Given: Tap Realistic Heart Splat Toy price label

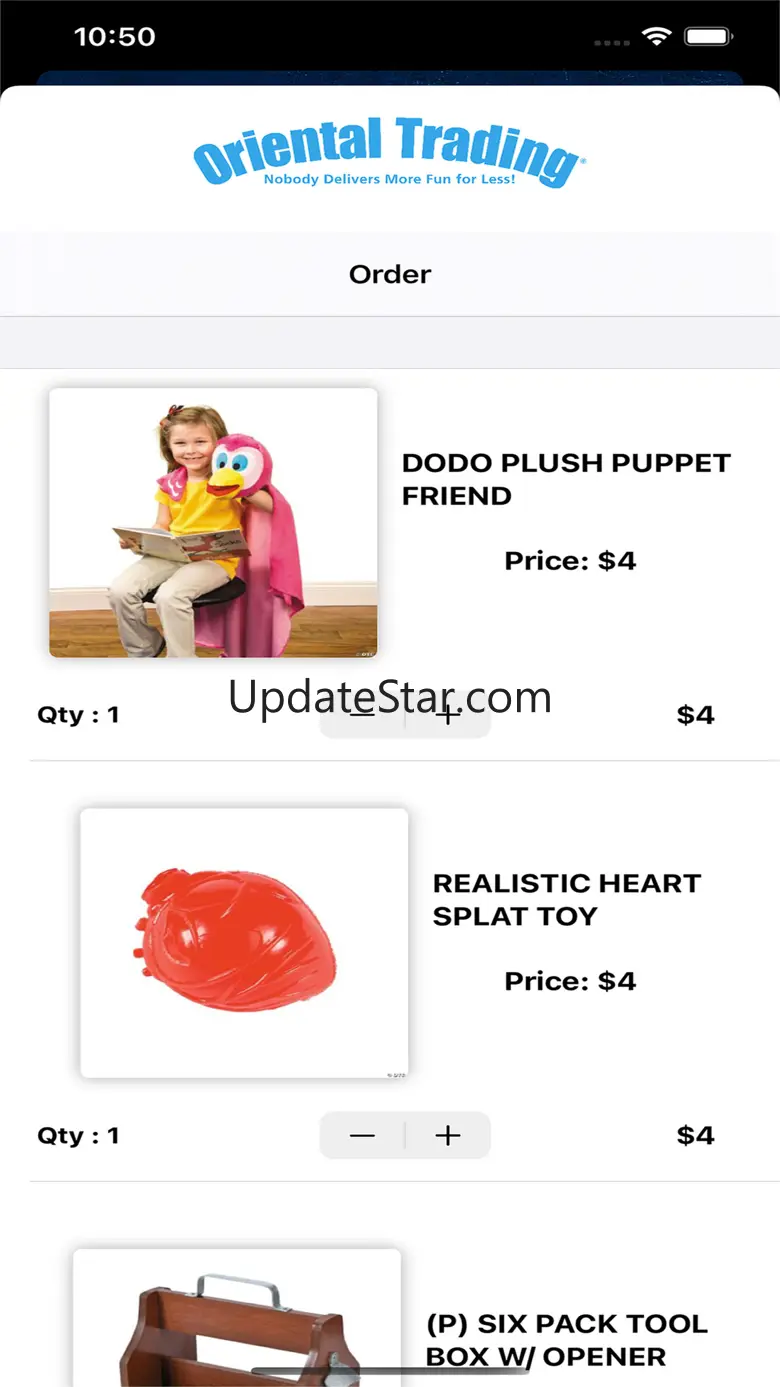Looking at the screenshot, I should [x=570, y=981].
